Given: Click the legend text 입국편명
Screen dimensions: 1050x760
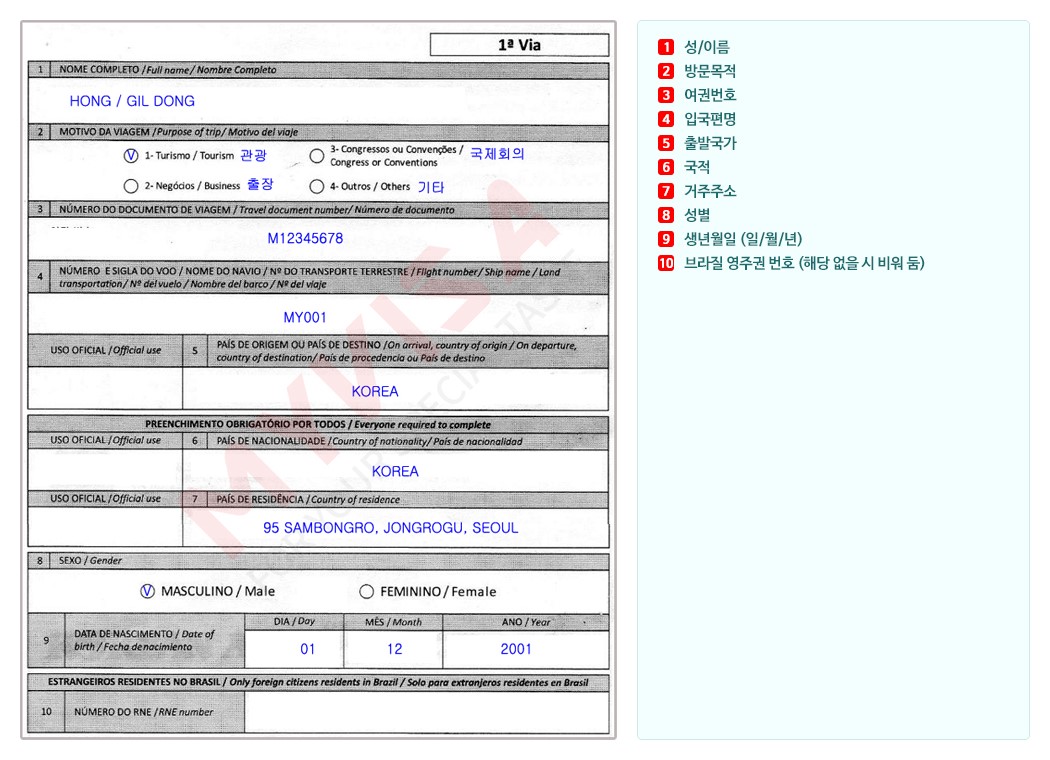Looking at the screenshot, I should click(710, 119).
